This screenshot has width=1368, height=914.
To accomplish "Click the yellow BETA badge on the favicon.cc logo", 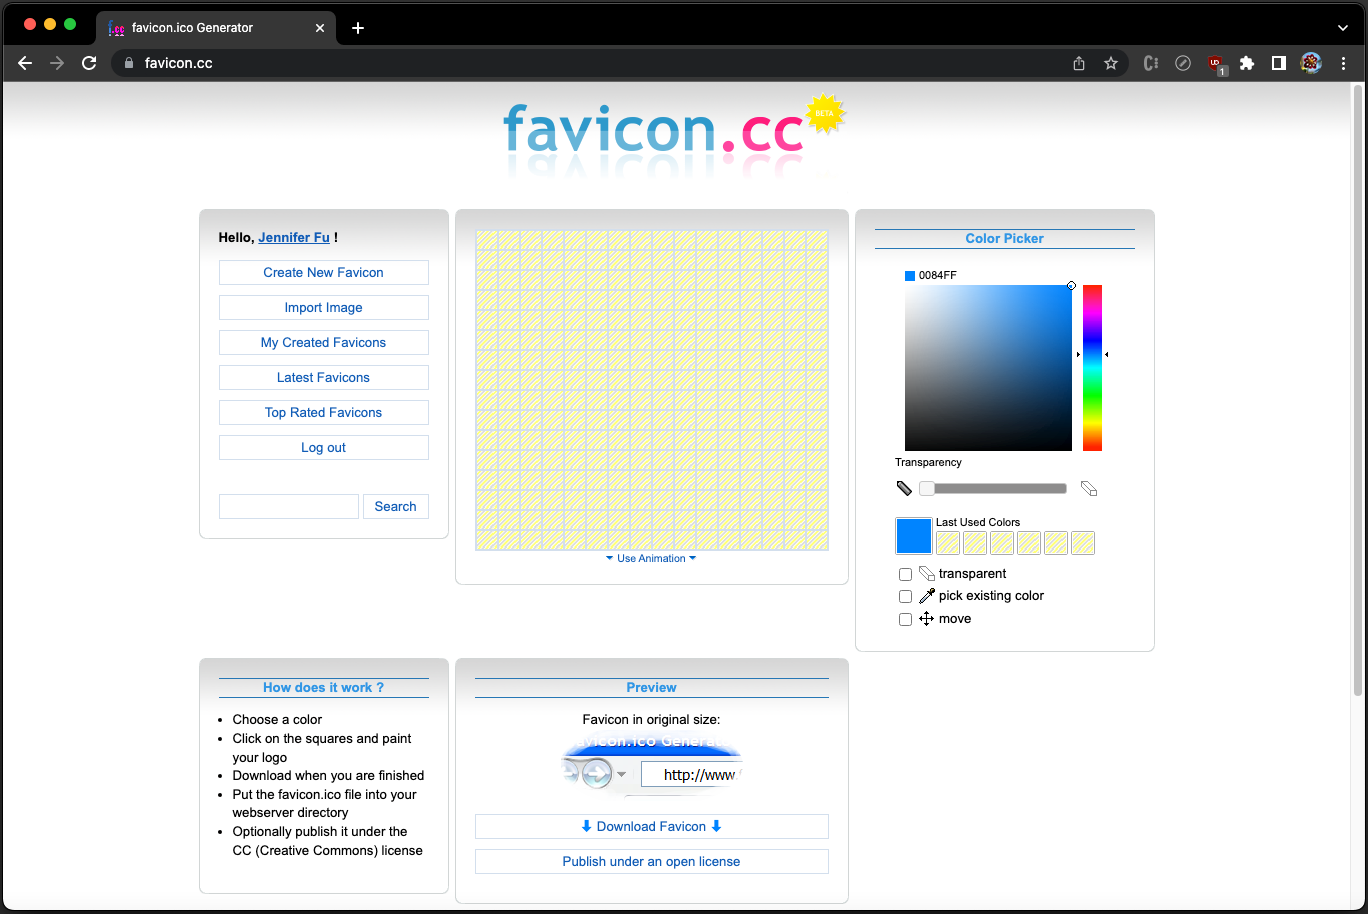I will pos(823,112).
